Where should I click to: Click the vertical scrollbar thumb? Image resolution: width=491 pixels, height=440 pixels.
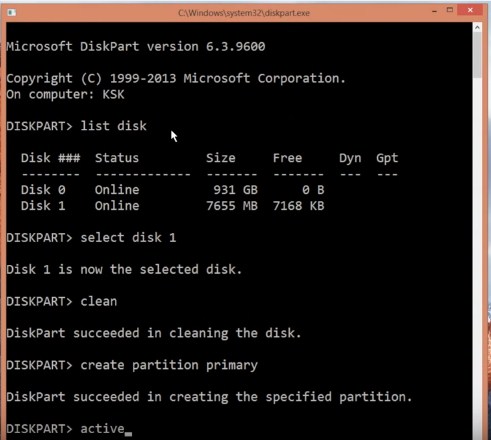[477, 55]
